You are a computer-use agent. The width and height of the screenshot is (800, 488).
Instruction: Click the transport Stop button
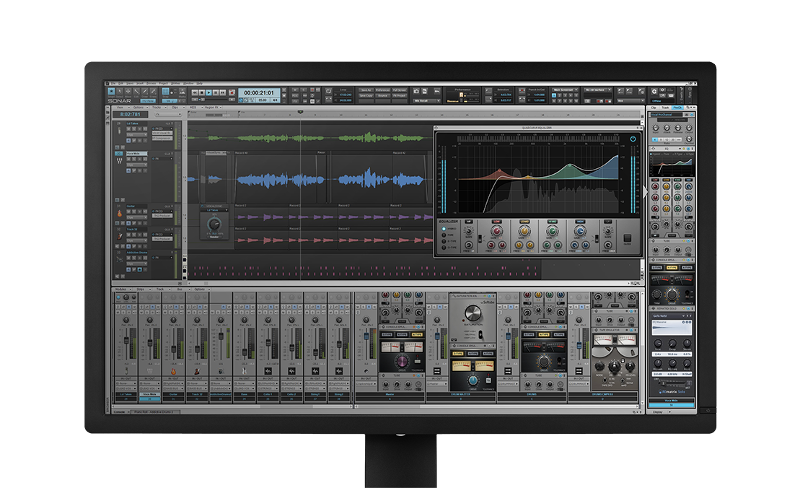[x=202, y=92]
